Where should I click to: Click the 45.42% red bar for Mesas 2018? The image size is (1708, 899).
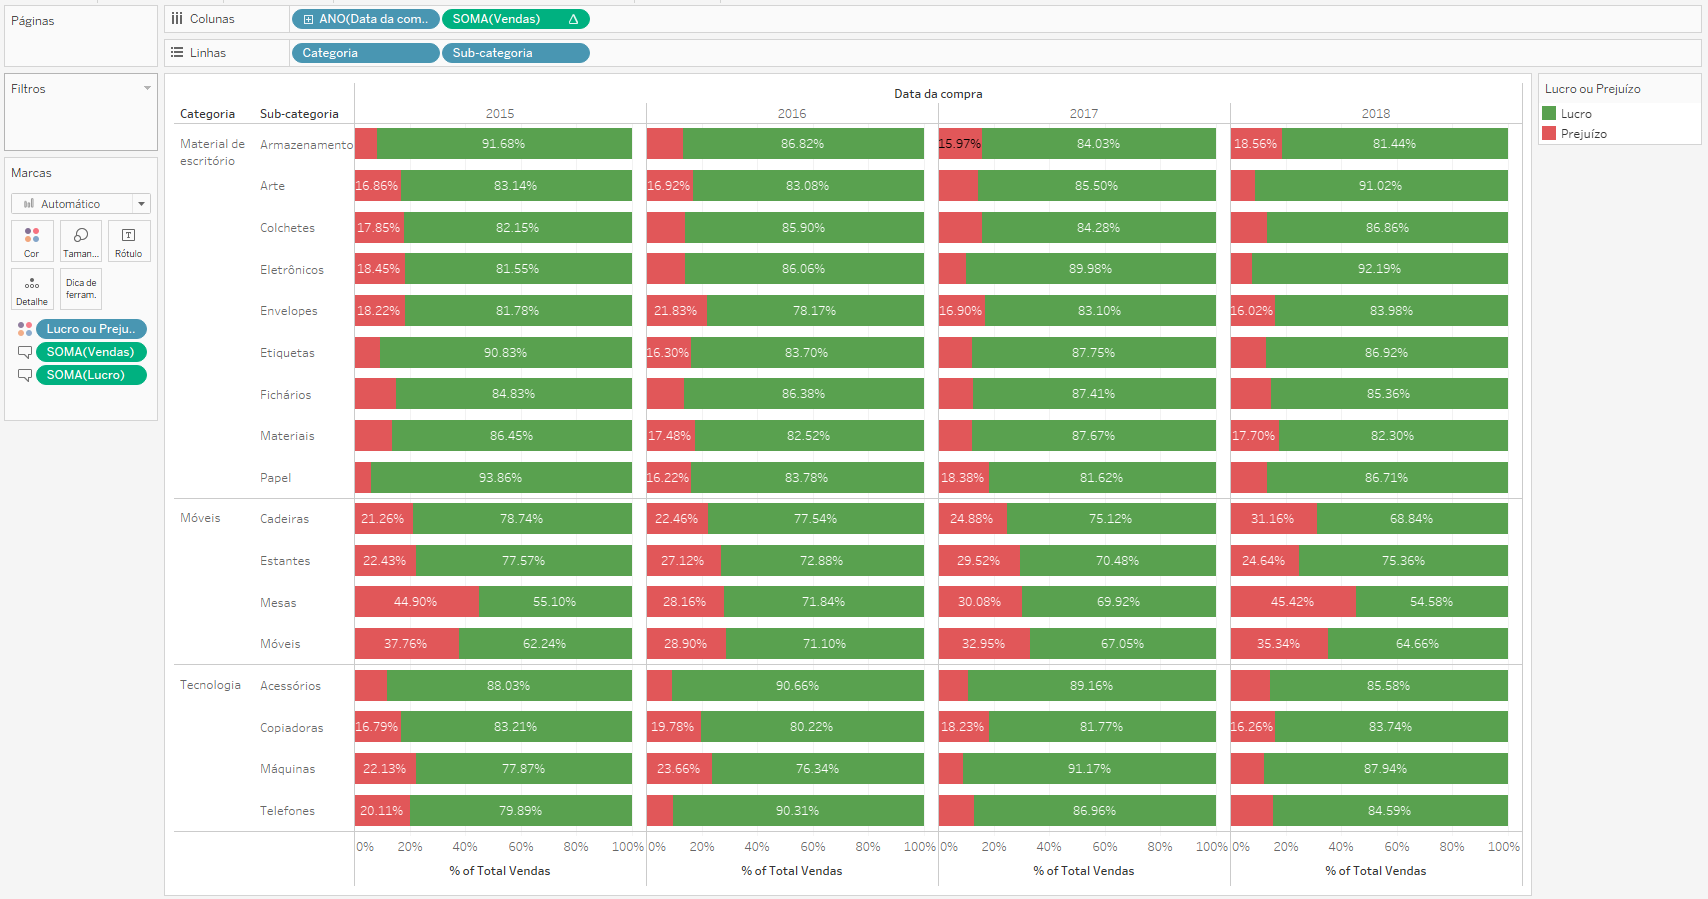(1293, 602)
